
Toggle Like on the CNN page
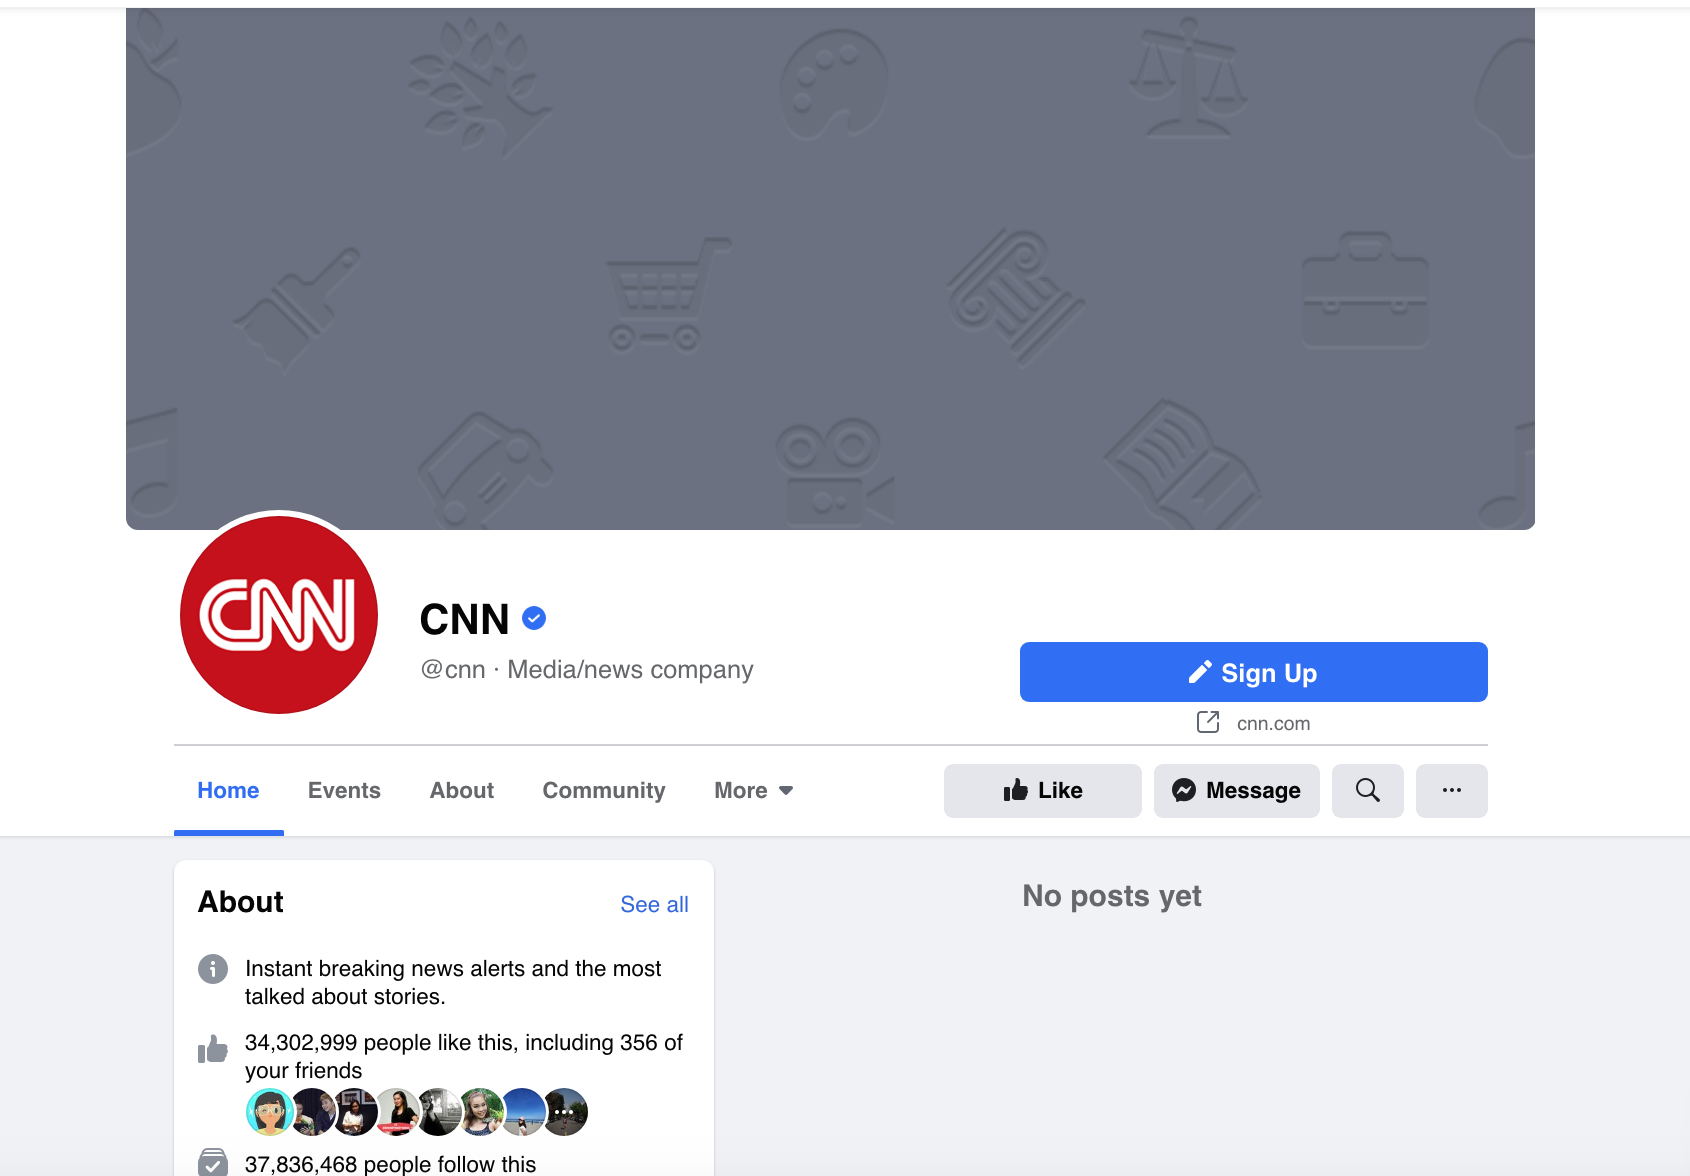click(x=1042, y=790)
